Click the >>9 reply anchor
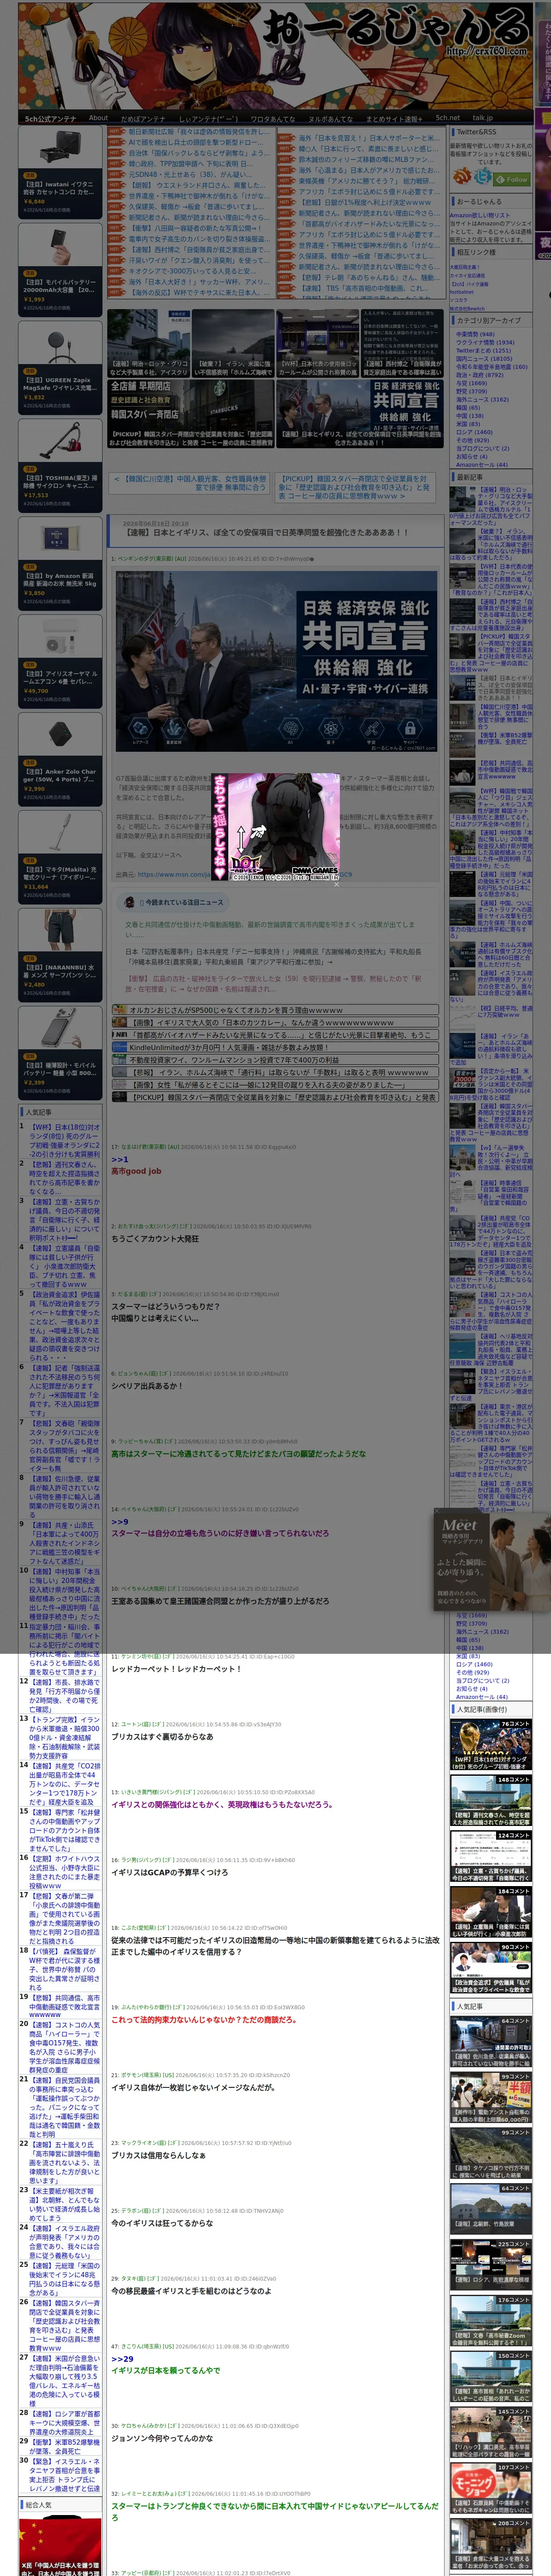 click(x=119, y=1521)
